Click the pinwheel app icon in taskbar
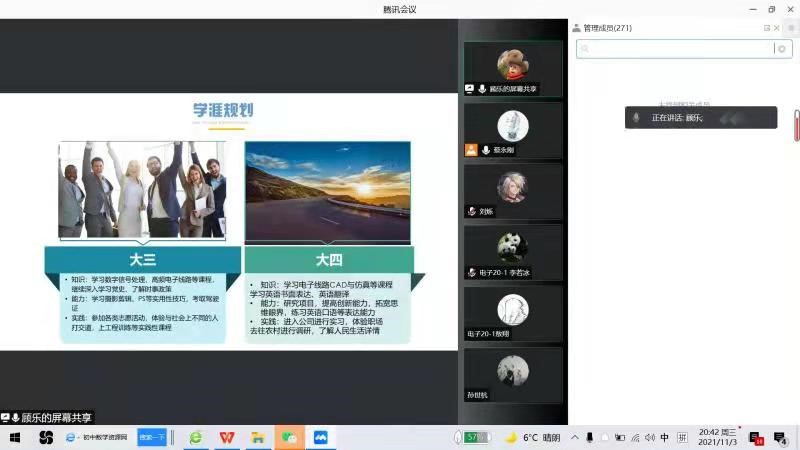Viewport: 800px width, 450px height. tap(46, 437)
